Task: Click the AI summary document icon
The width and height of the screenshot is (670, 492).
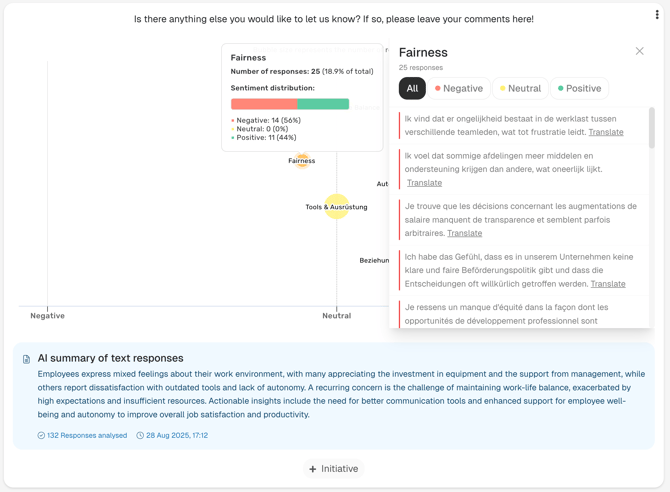Action: click(27, 359)
